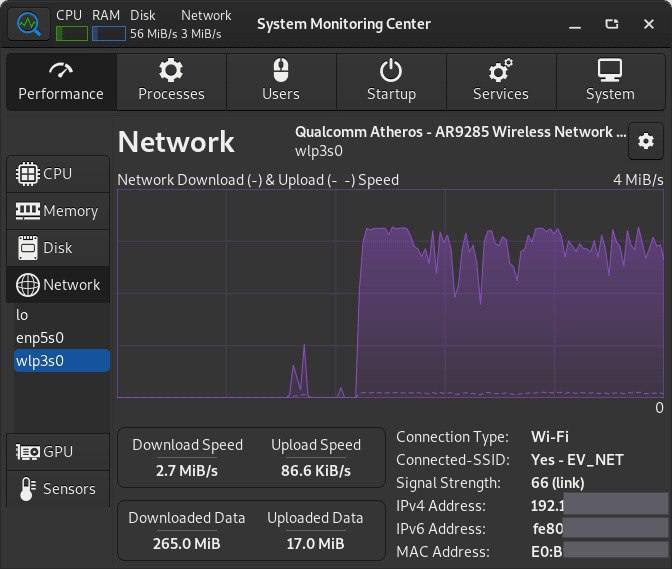Click the Memory RAM stick icon
Screen dimensions: 672x569
tap(28, 211)
